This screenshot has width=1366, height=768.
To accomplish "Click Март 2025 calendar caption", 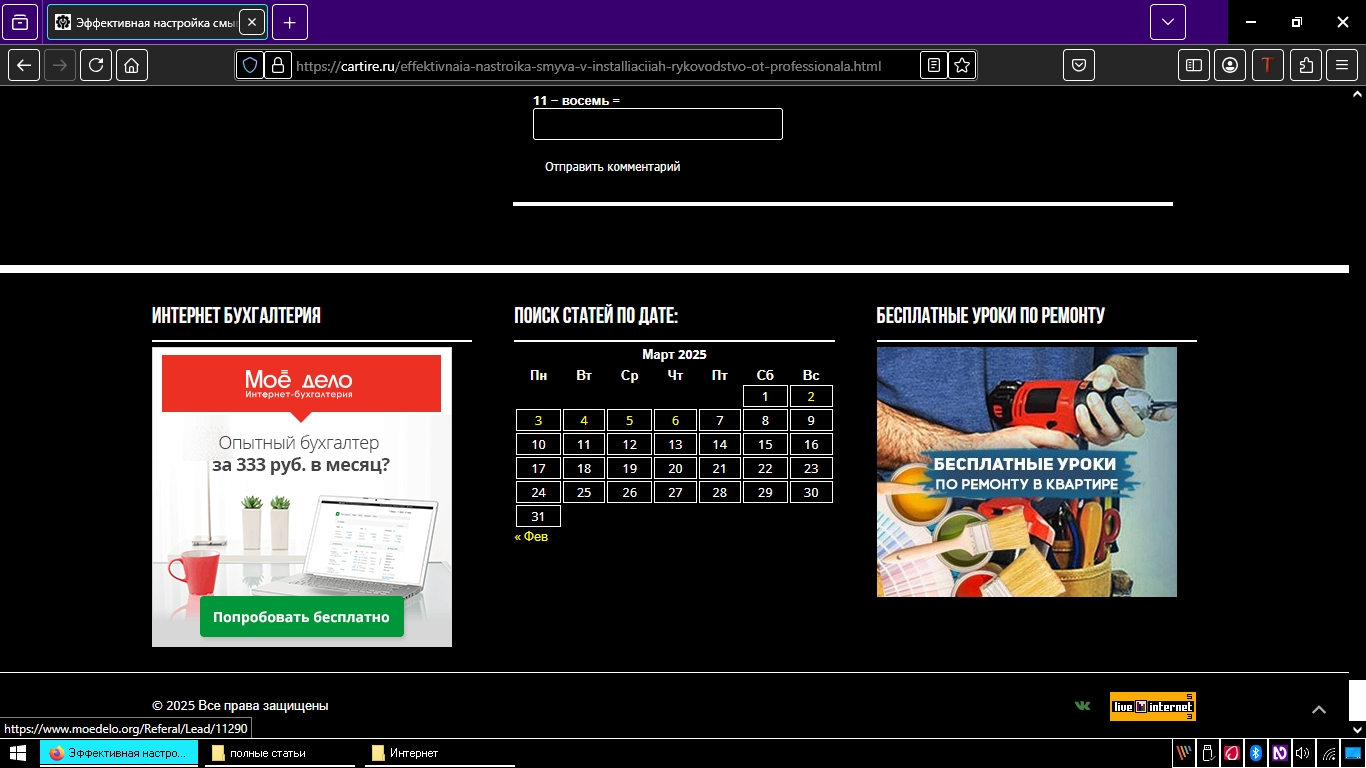I will pos(674,355).
